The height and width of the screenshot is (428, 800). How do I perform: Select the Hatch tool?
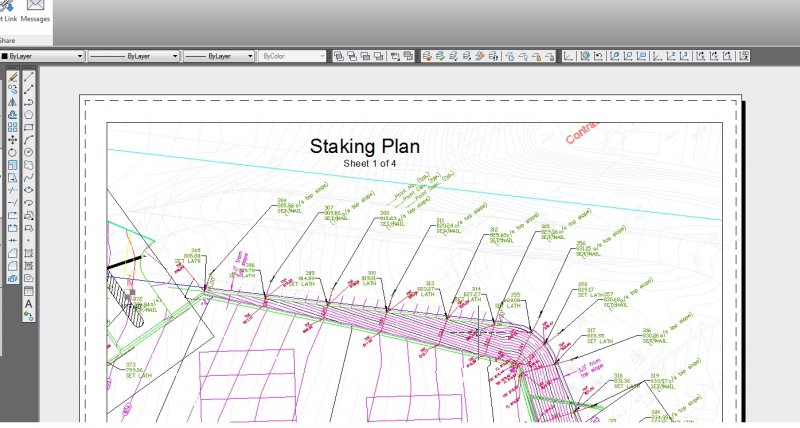pyautogui.click(x=29, y=253)
